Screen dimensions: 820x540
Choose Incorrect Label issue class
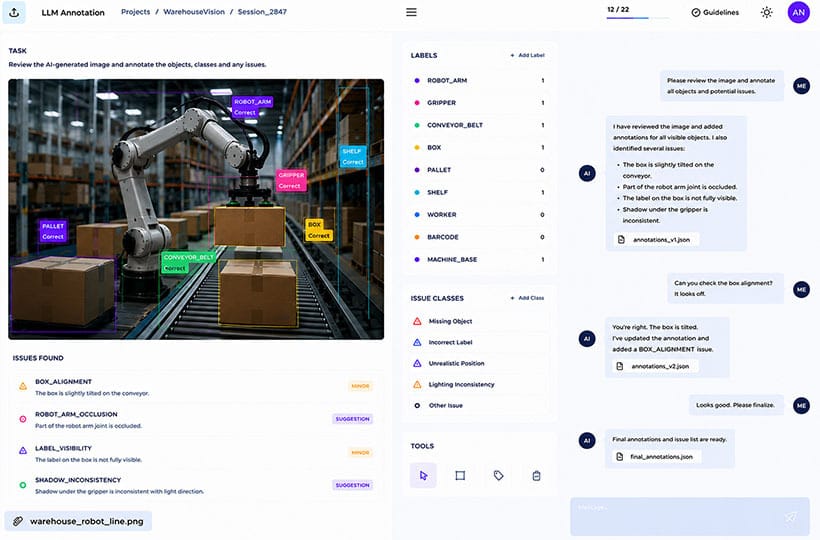coord(480,342)
